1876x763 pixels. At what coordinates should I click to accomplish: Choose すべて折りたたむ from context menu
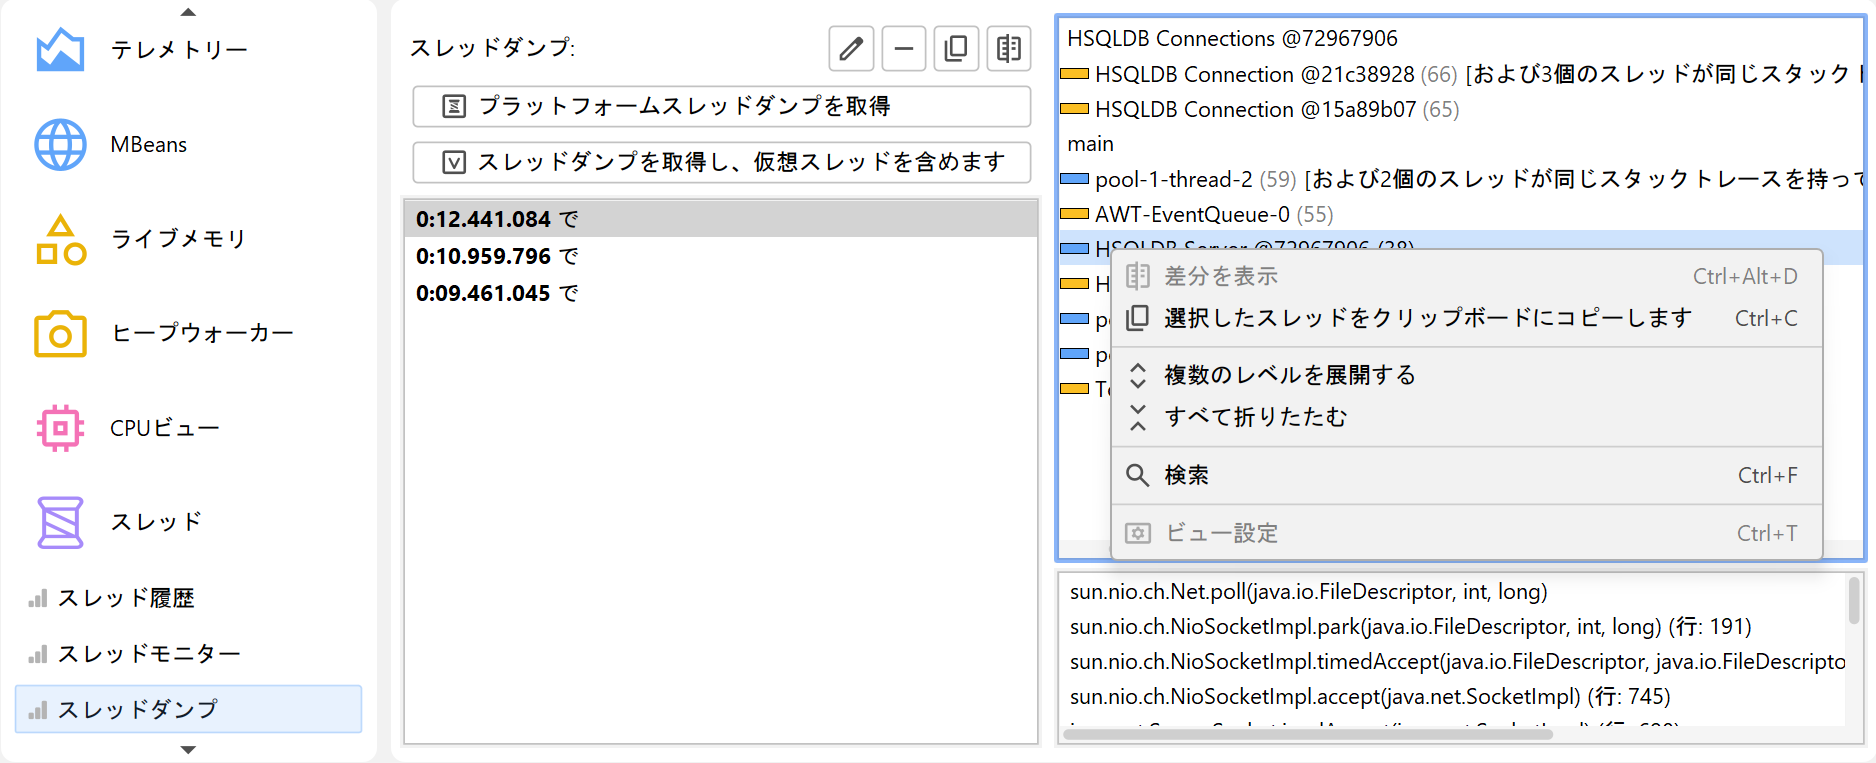click(1255, 417)
